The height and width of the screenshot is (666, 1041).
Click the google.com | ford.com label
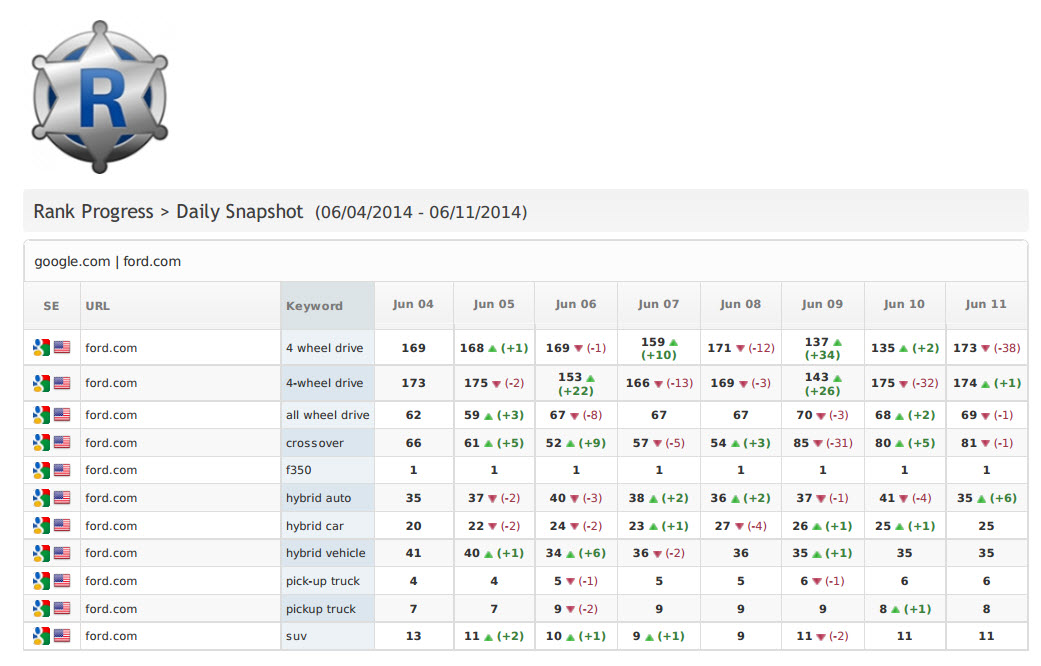point(108,262)
